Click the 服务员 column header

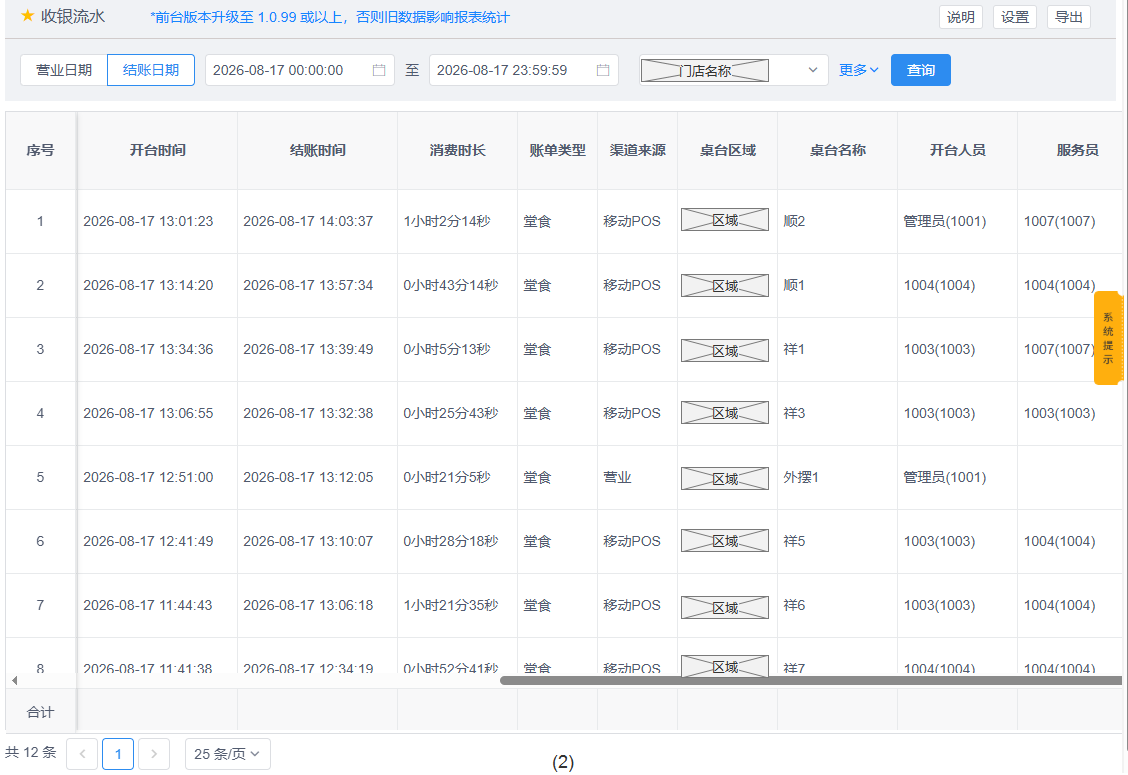point(1077,150)
